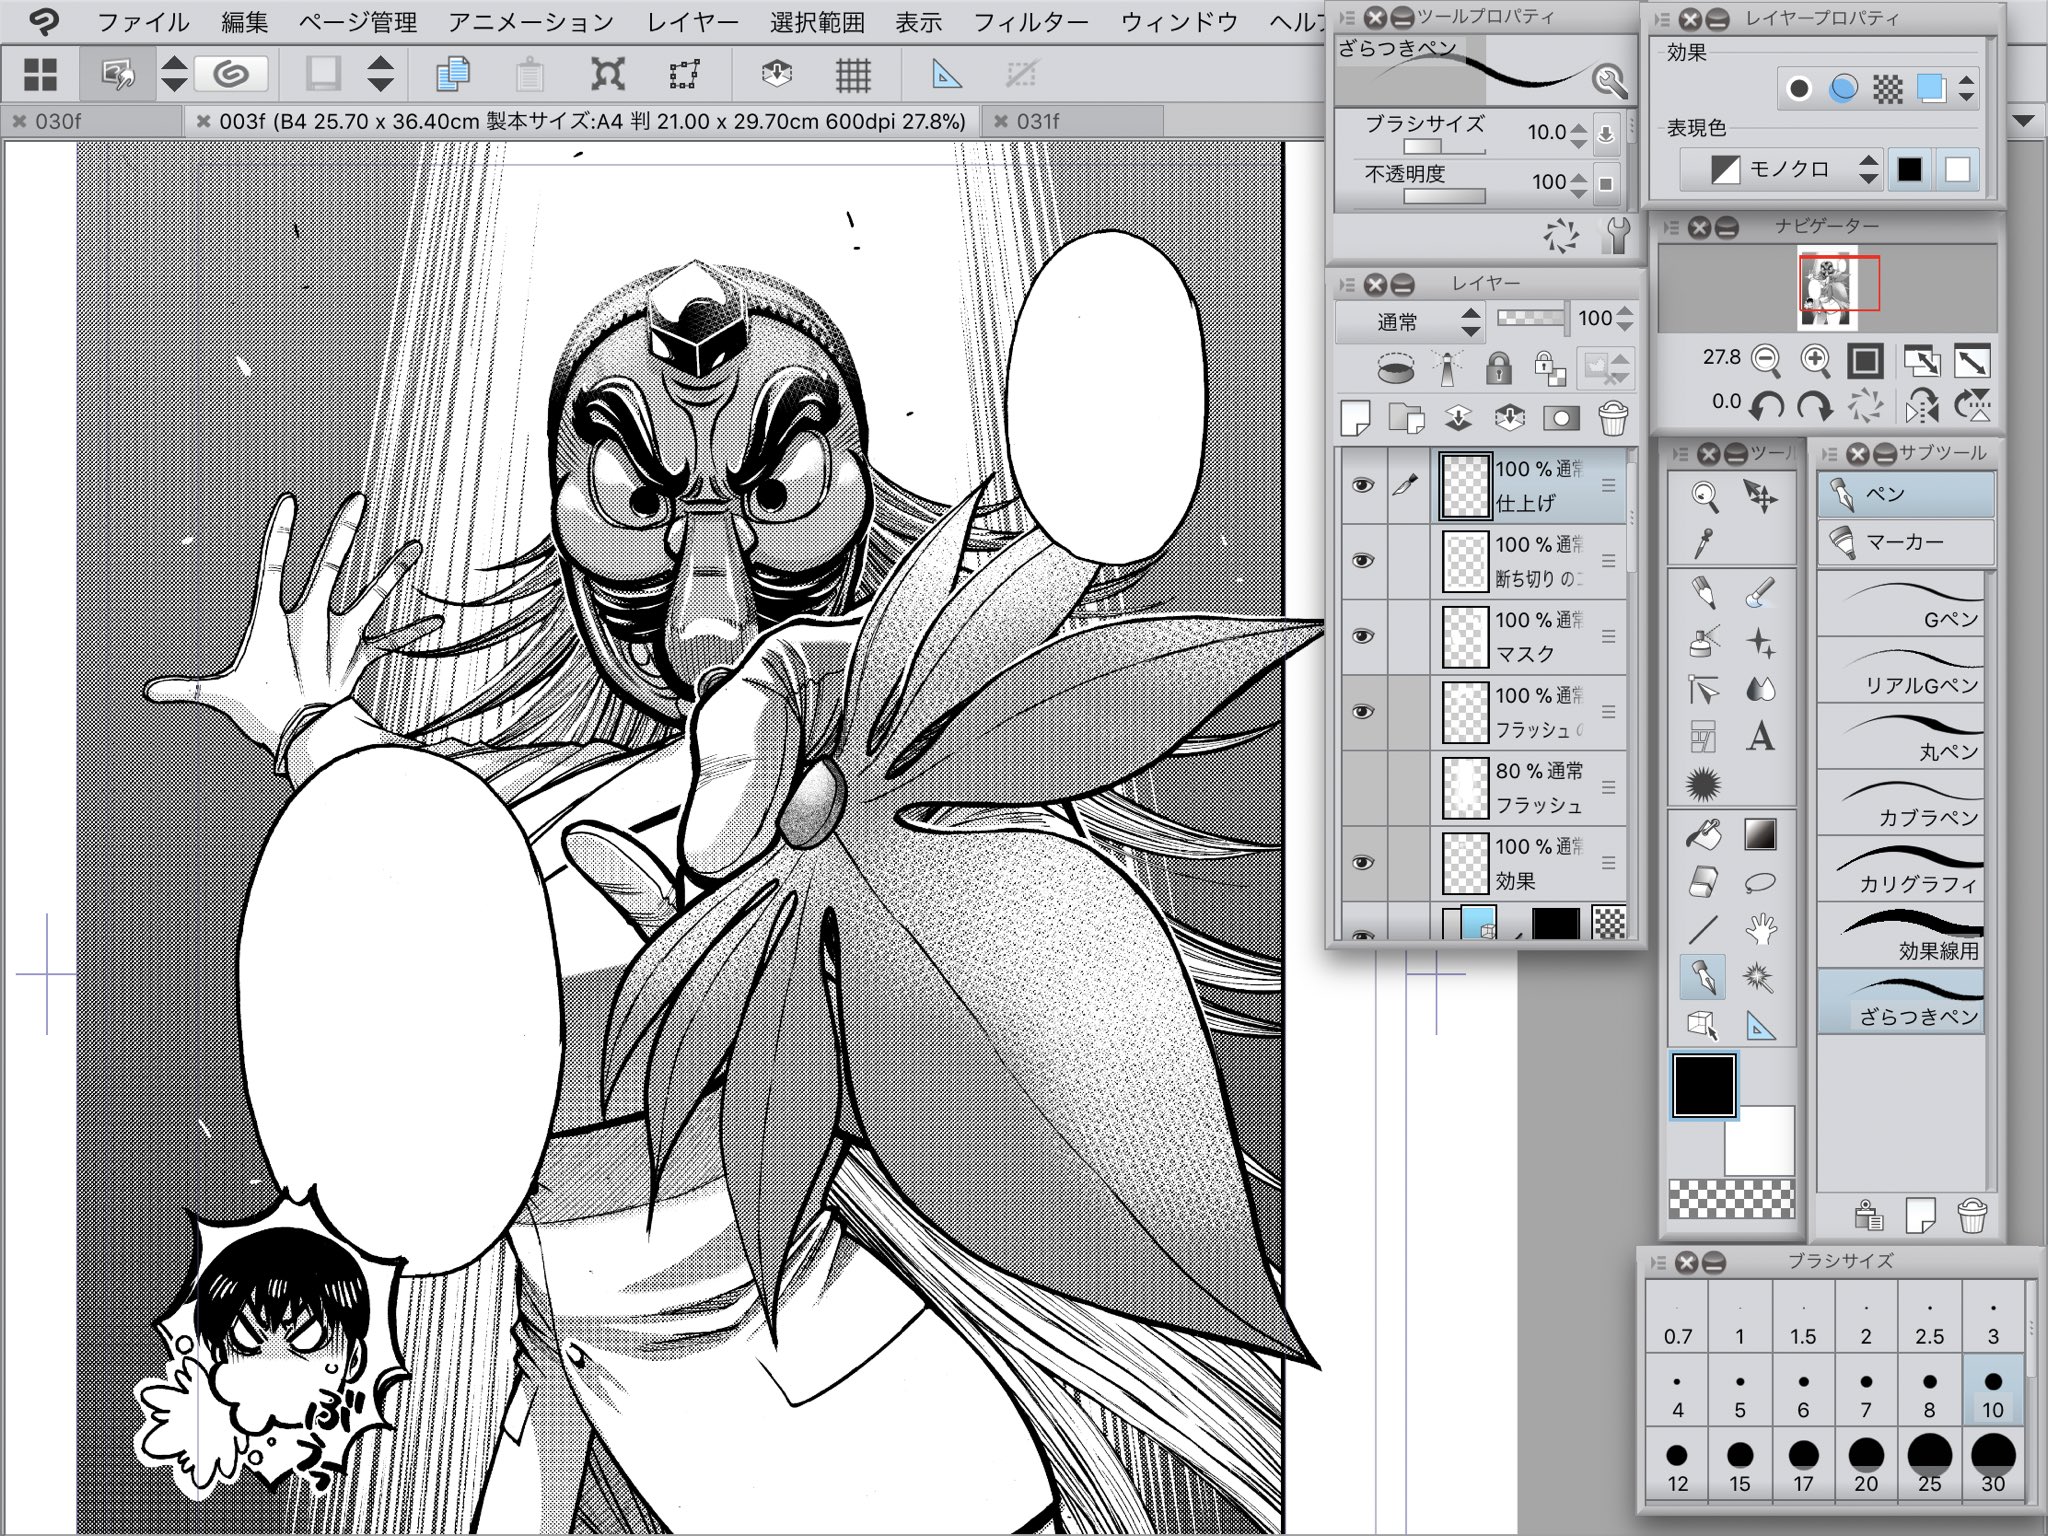The width and height of the screenshot is (2048, 1536).
Task: Click the transparent color checker swatch
Action: tap(1732, 1199)
